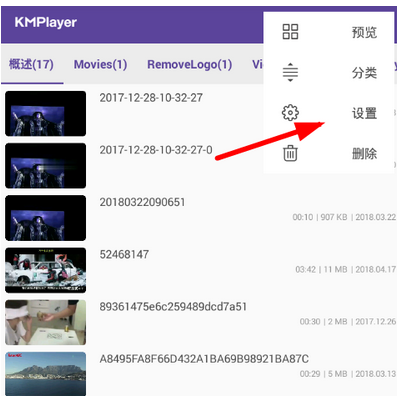The image size is (397, 396).
Task: Click info text 03:42 | 11 MB | 2018.04.17
Action: tap(345, 269)
